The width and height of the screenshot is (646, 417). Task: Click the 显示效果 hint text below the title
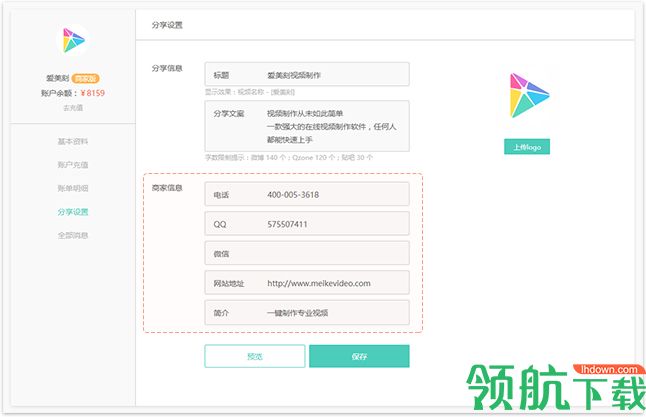(250, 92)
